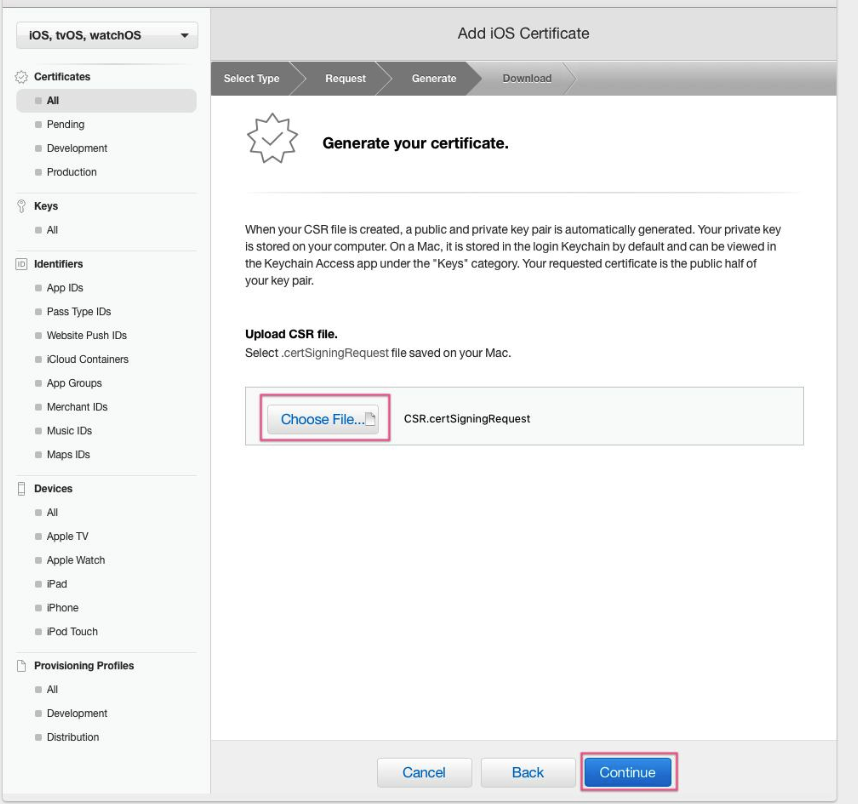
Task: Click the Back button
Action: (528, 773)
